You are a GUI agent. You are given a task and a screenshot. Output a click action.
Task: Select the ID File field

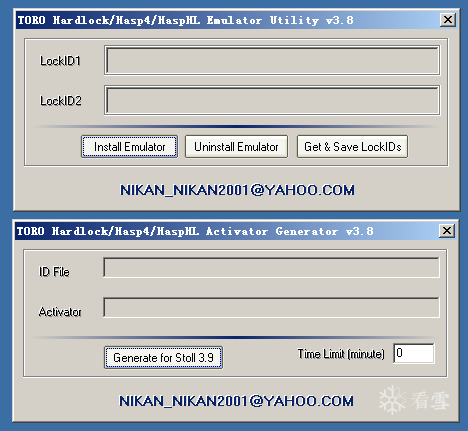[x=271, y=268]
